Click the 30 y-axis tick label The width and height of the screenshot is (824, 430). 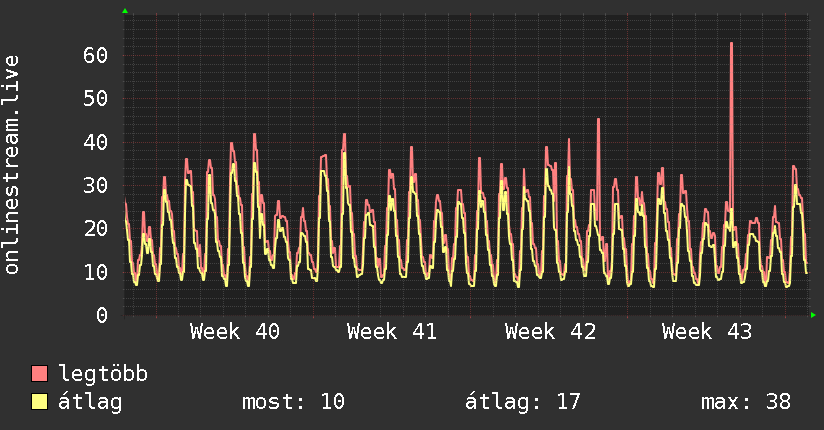pos(95,185)
